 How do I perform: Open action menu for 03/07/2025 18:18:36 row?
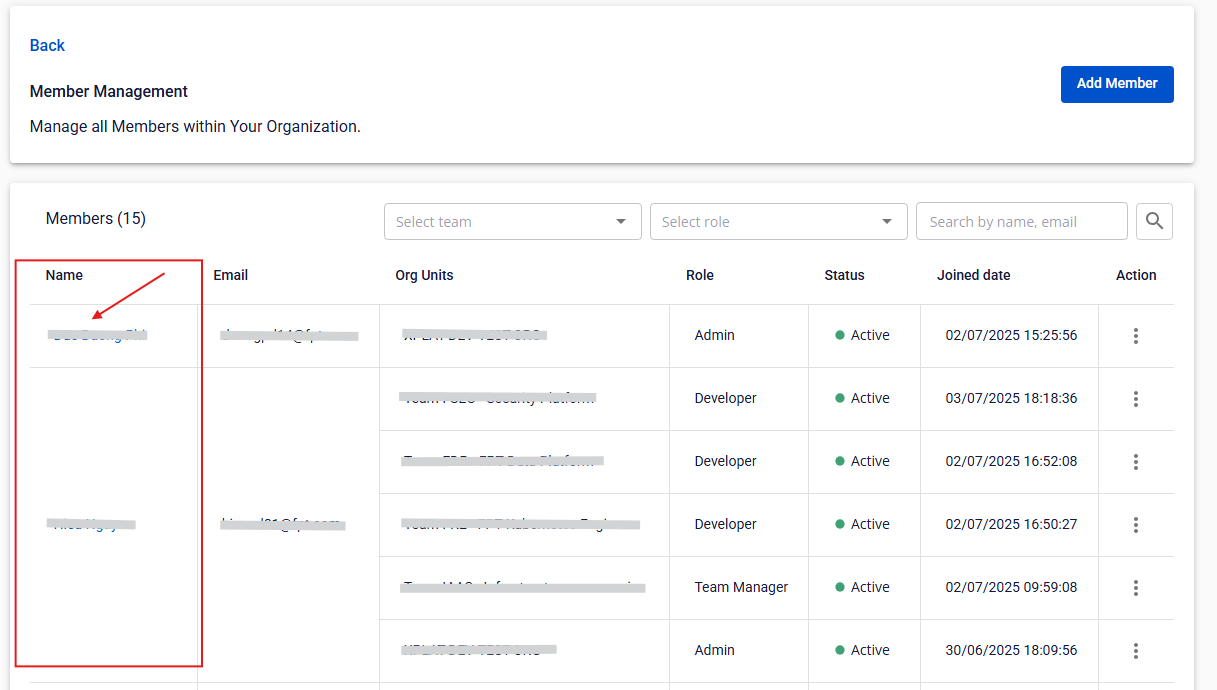[x=1135, y=399]
